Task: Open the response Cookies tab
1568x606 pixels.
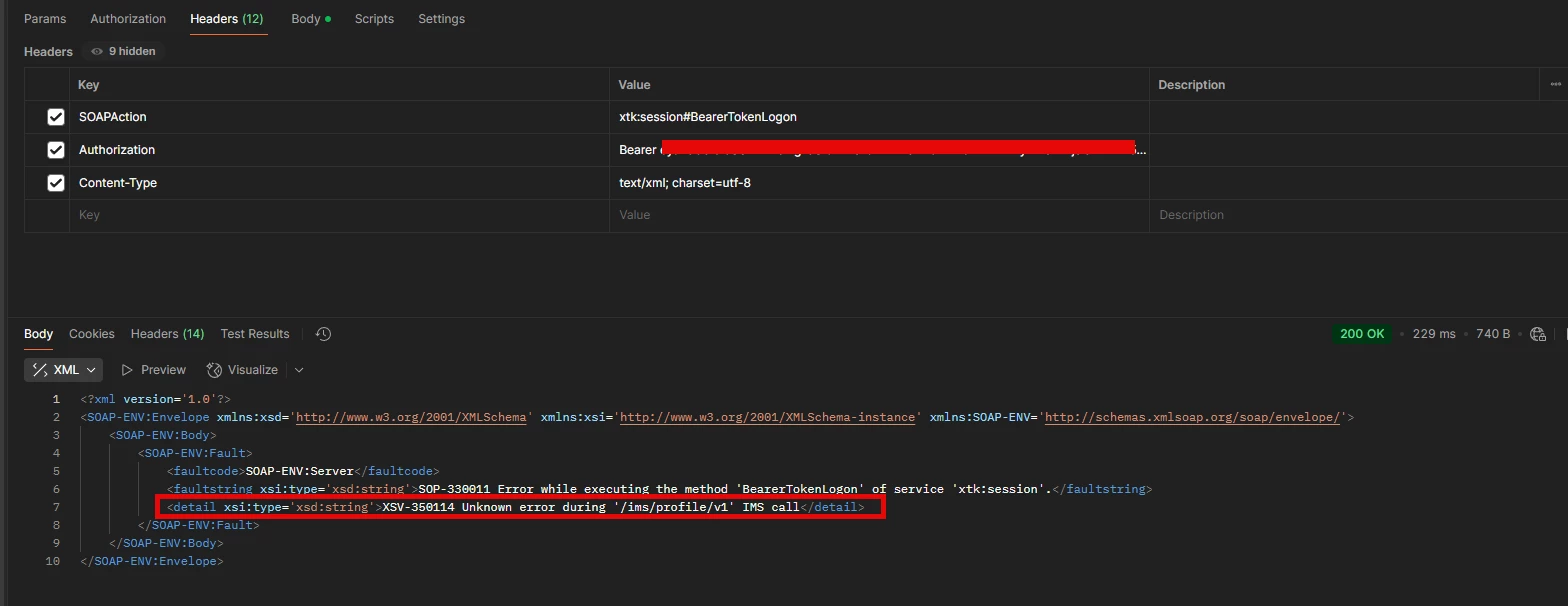Action: point(92,334)
